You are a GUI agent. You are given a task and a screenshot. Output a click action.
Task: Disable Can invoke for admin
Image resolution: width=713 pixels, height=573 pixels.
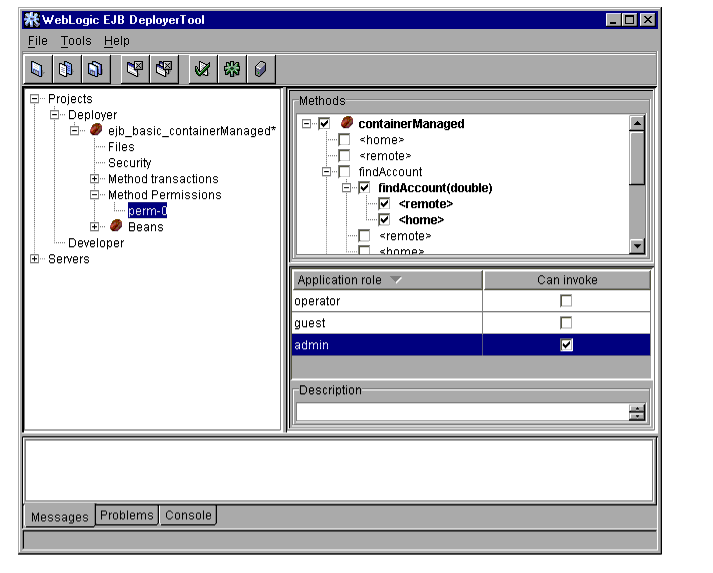pos(566,345)
